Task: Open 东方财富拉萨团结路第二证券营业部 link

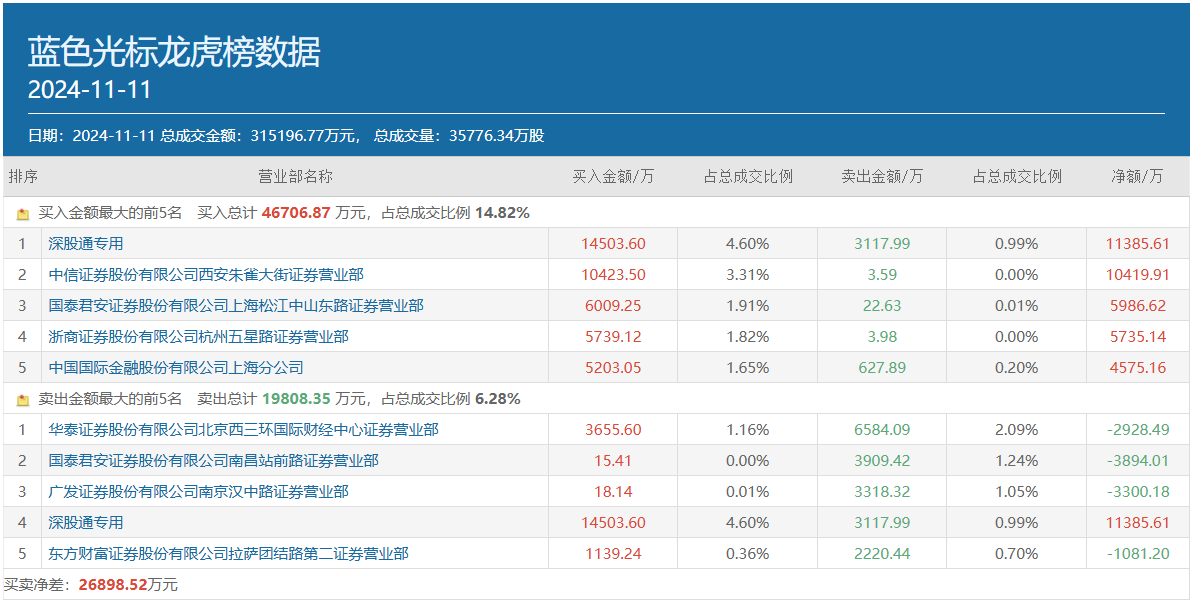Action: pos(228,554)
